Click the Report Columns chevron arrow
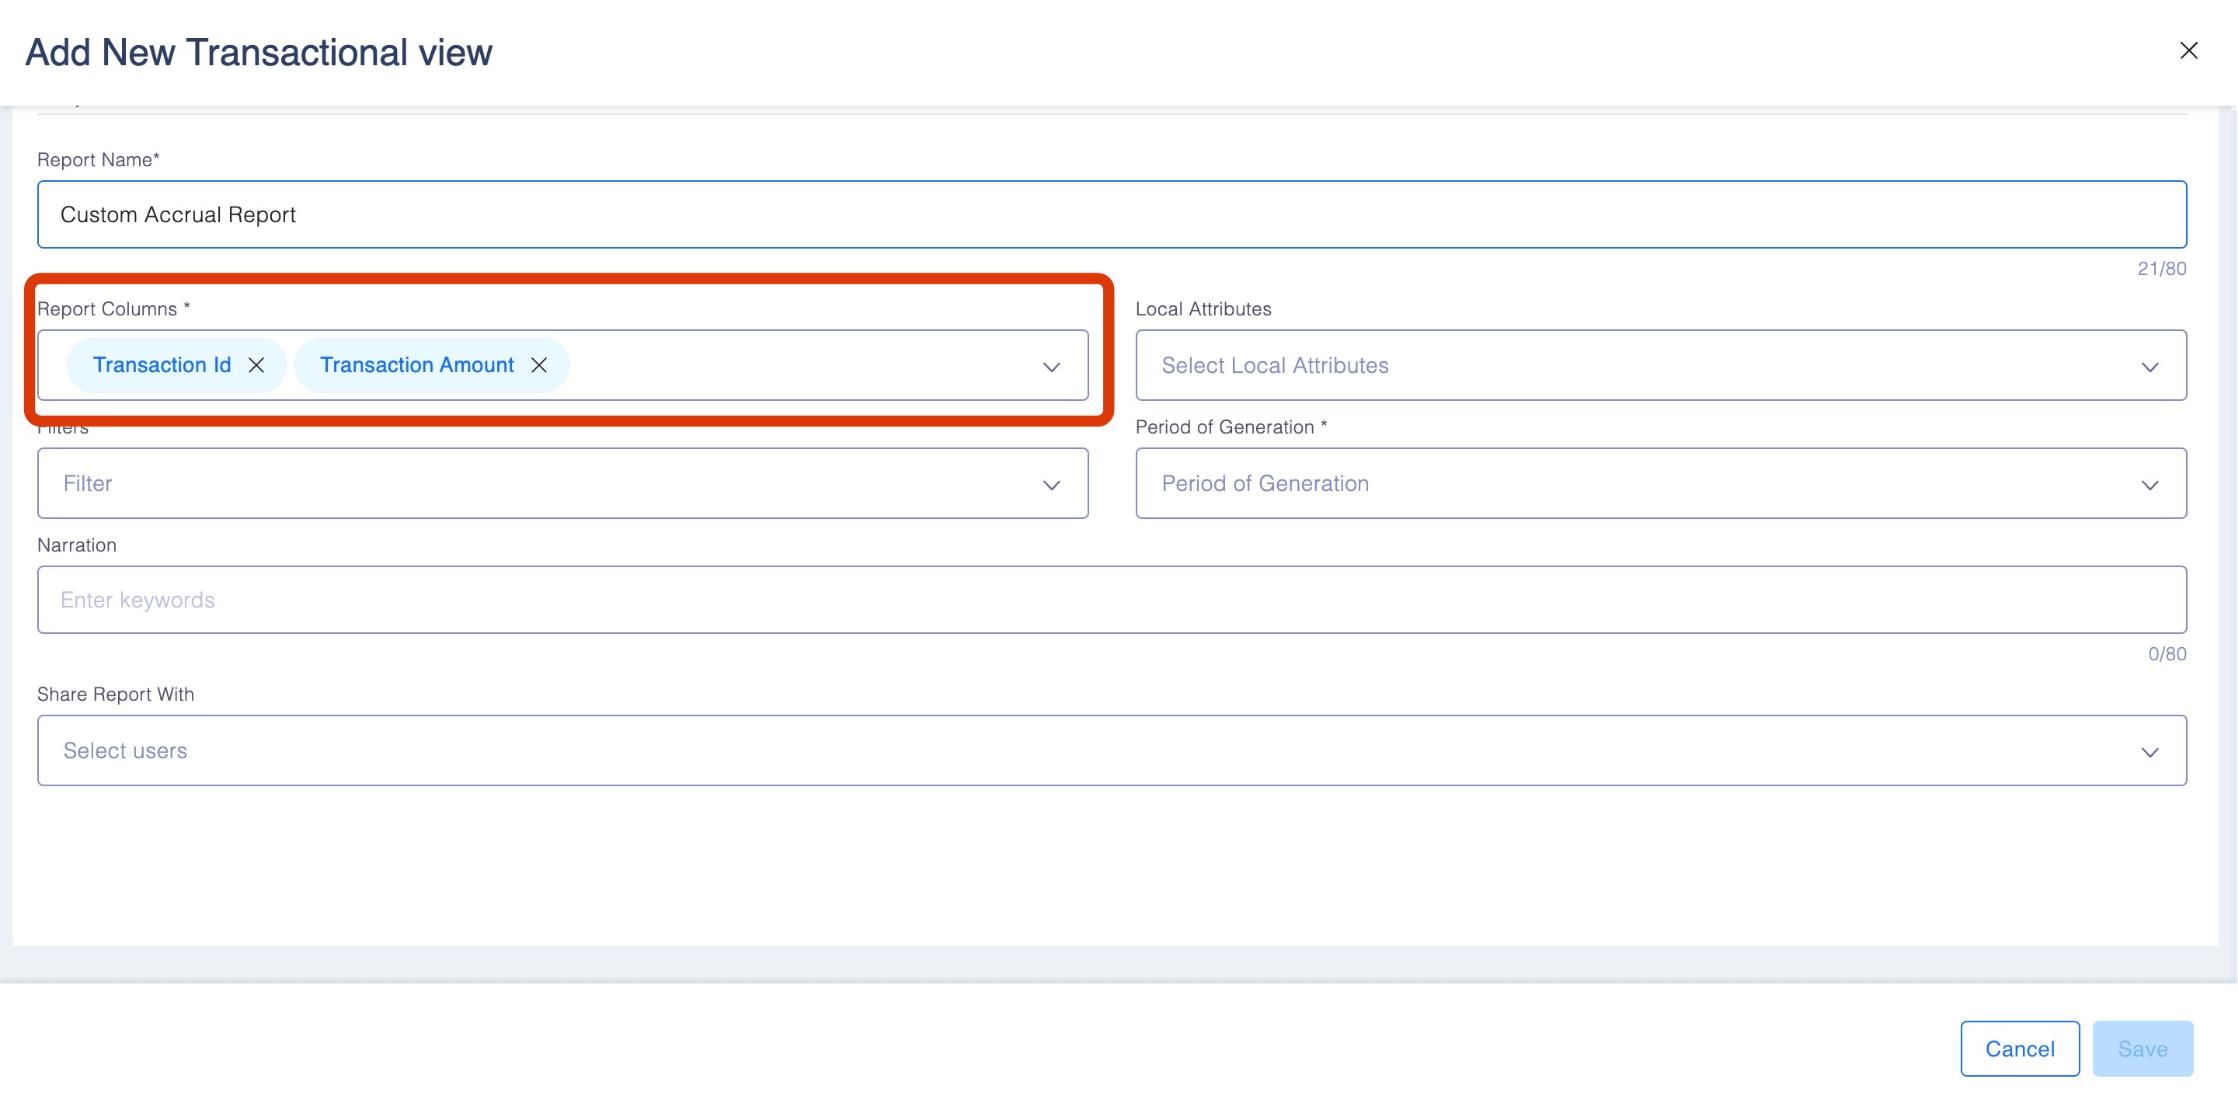Viewport: 2238px width, 1114px height. click(x=1051, y=367)
